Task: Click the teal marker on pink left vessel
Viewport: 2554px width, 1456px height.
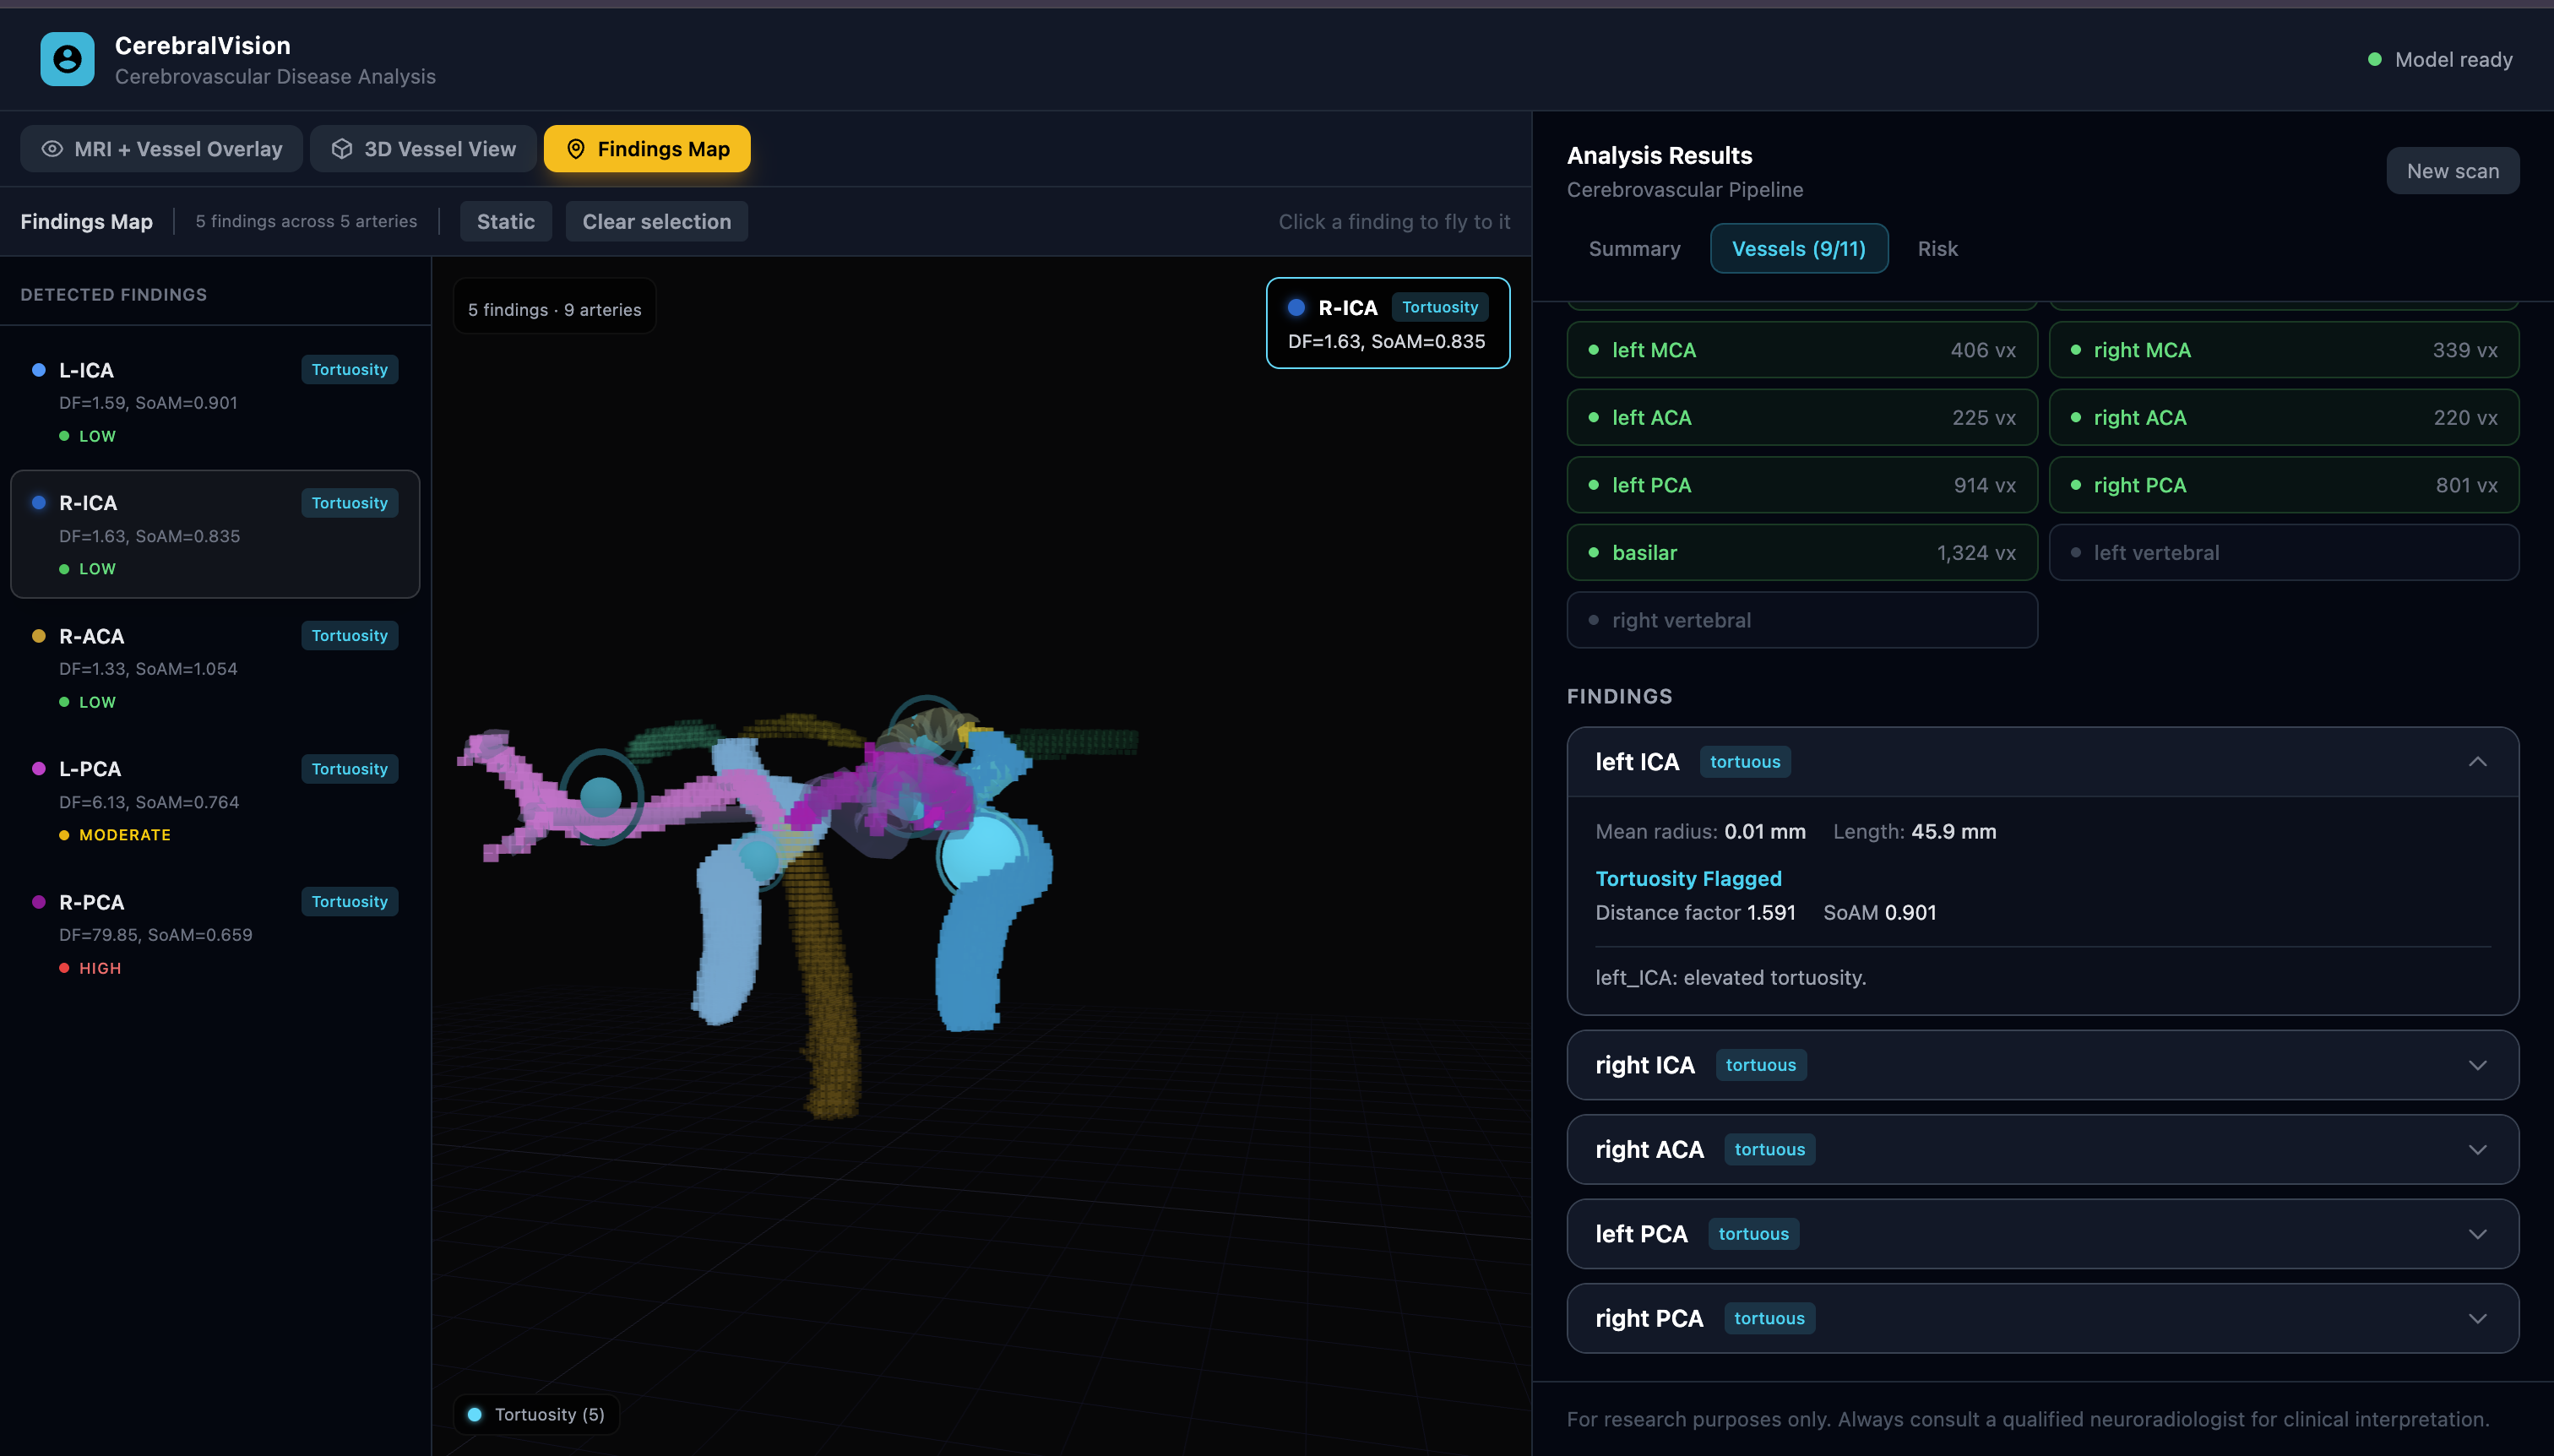Action: (x=601, y=797)
